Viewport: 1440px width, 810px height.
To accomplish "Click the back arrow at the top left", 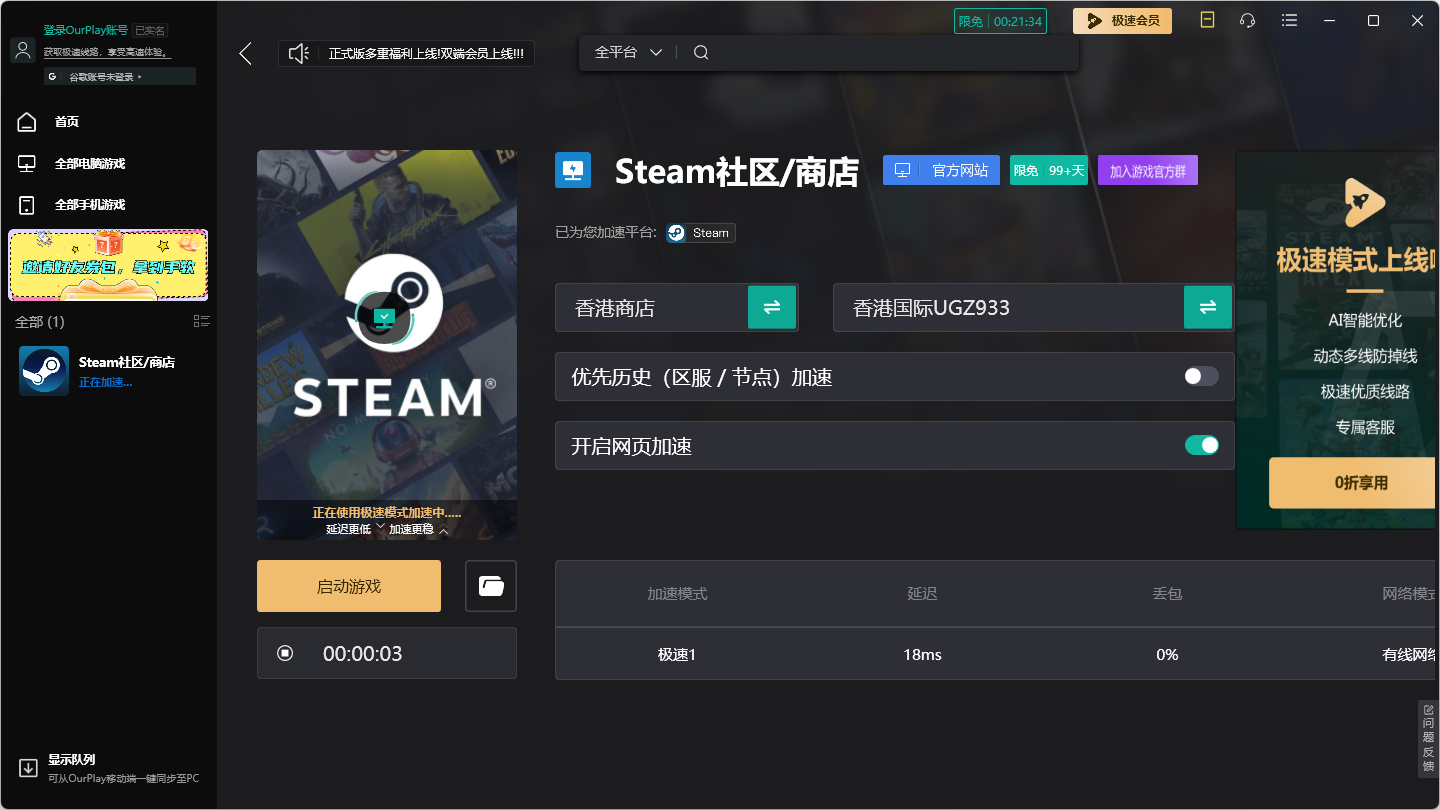I will tap(245, 53).
